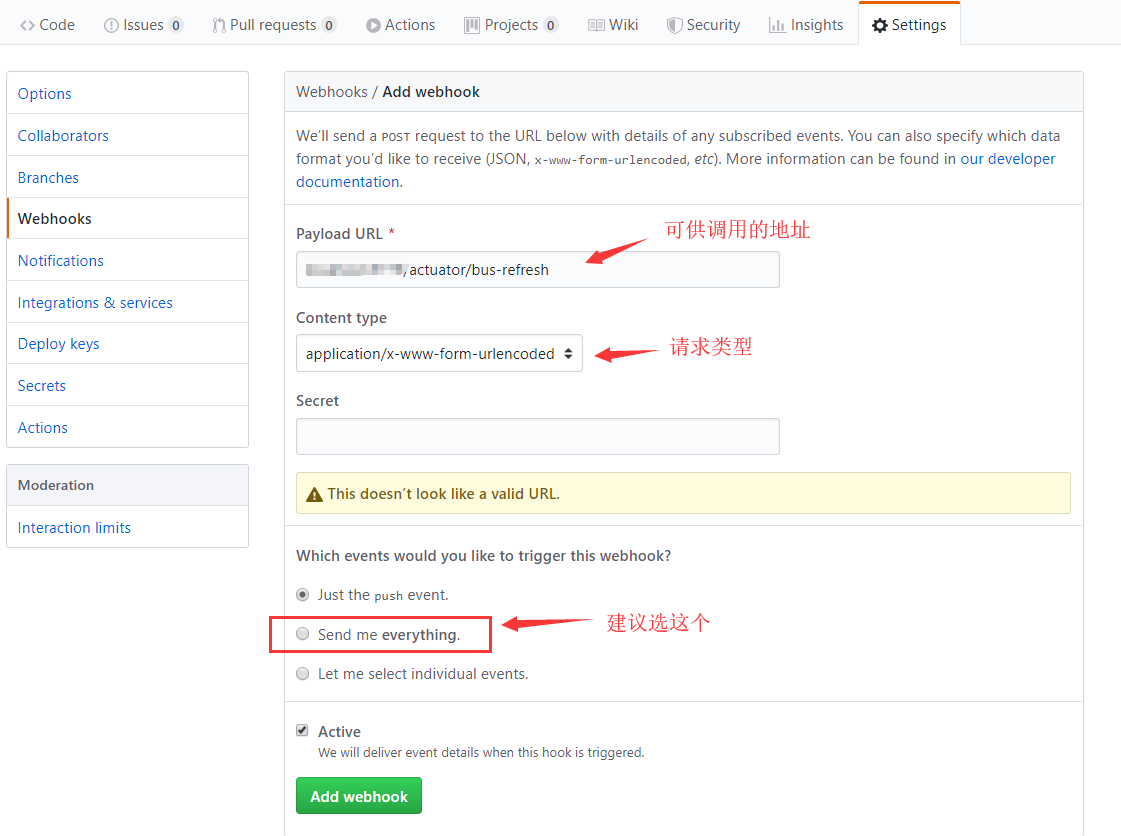Screen dimensions: 1121x836
Task: Select 'Just the push event' radio
Action: pyautogui.click(x=303, y=594)
